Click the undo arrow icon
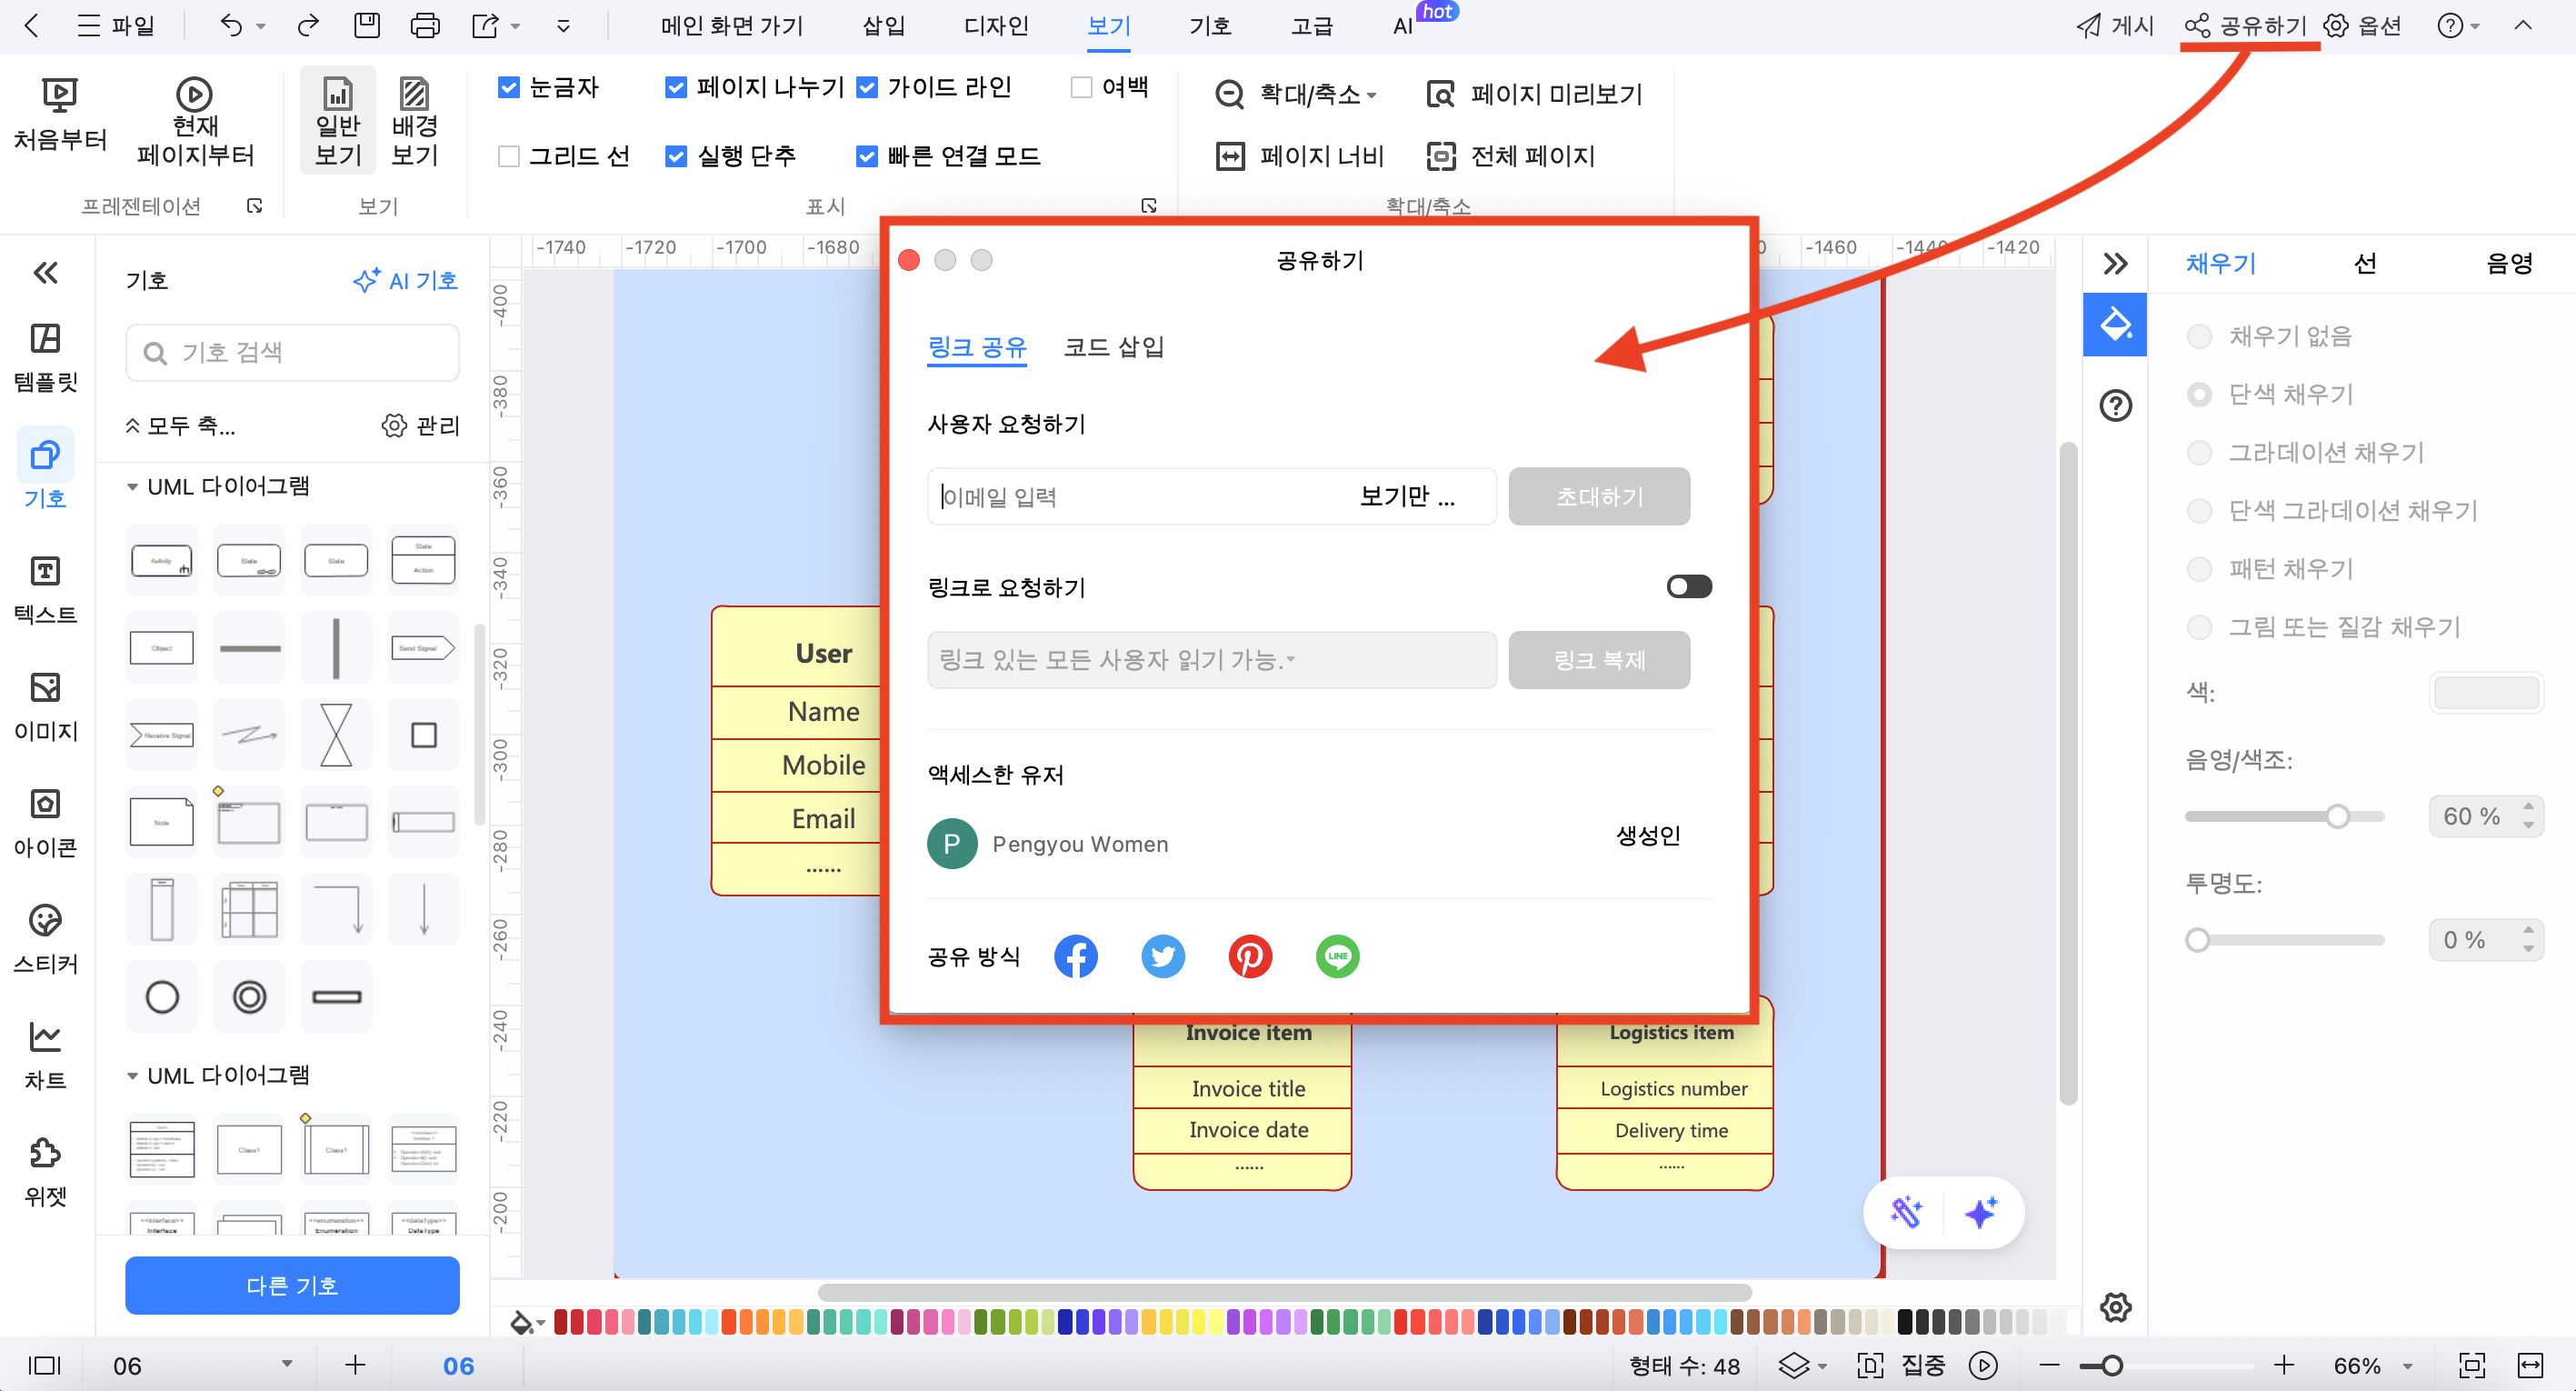2576x1391 pixels. tap(231, 26)
